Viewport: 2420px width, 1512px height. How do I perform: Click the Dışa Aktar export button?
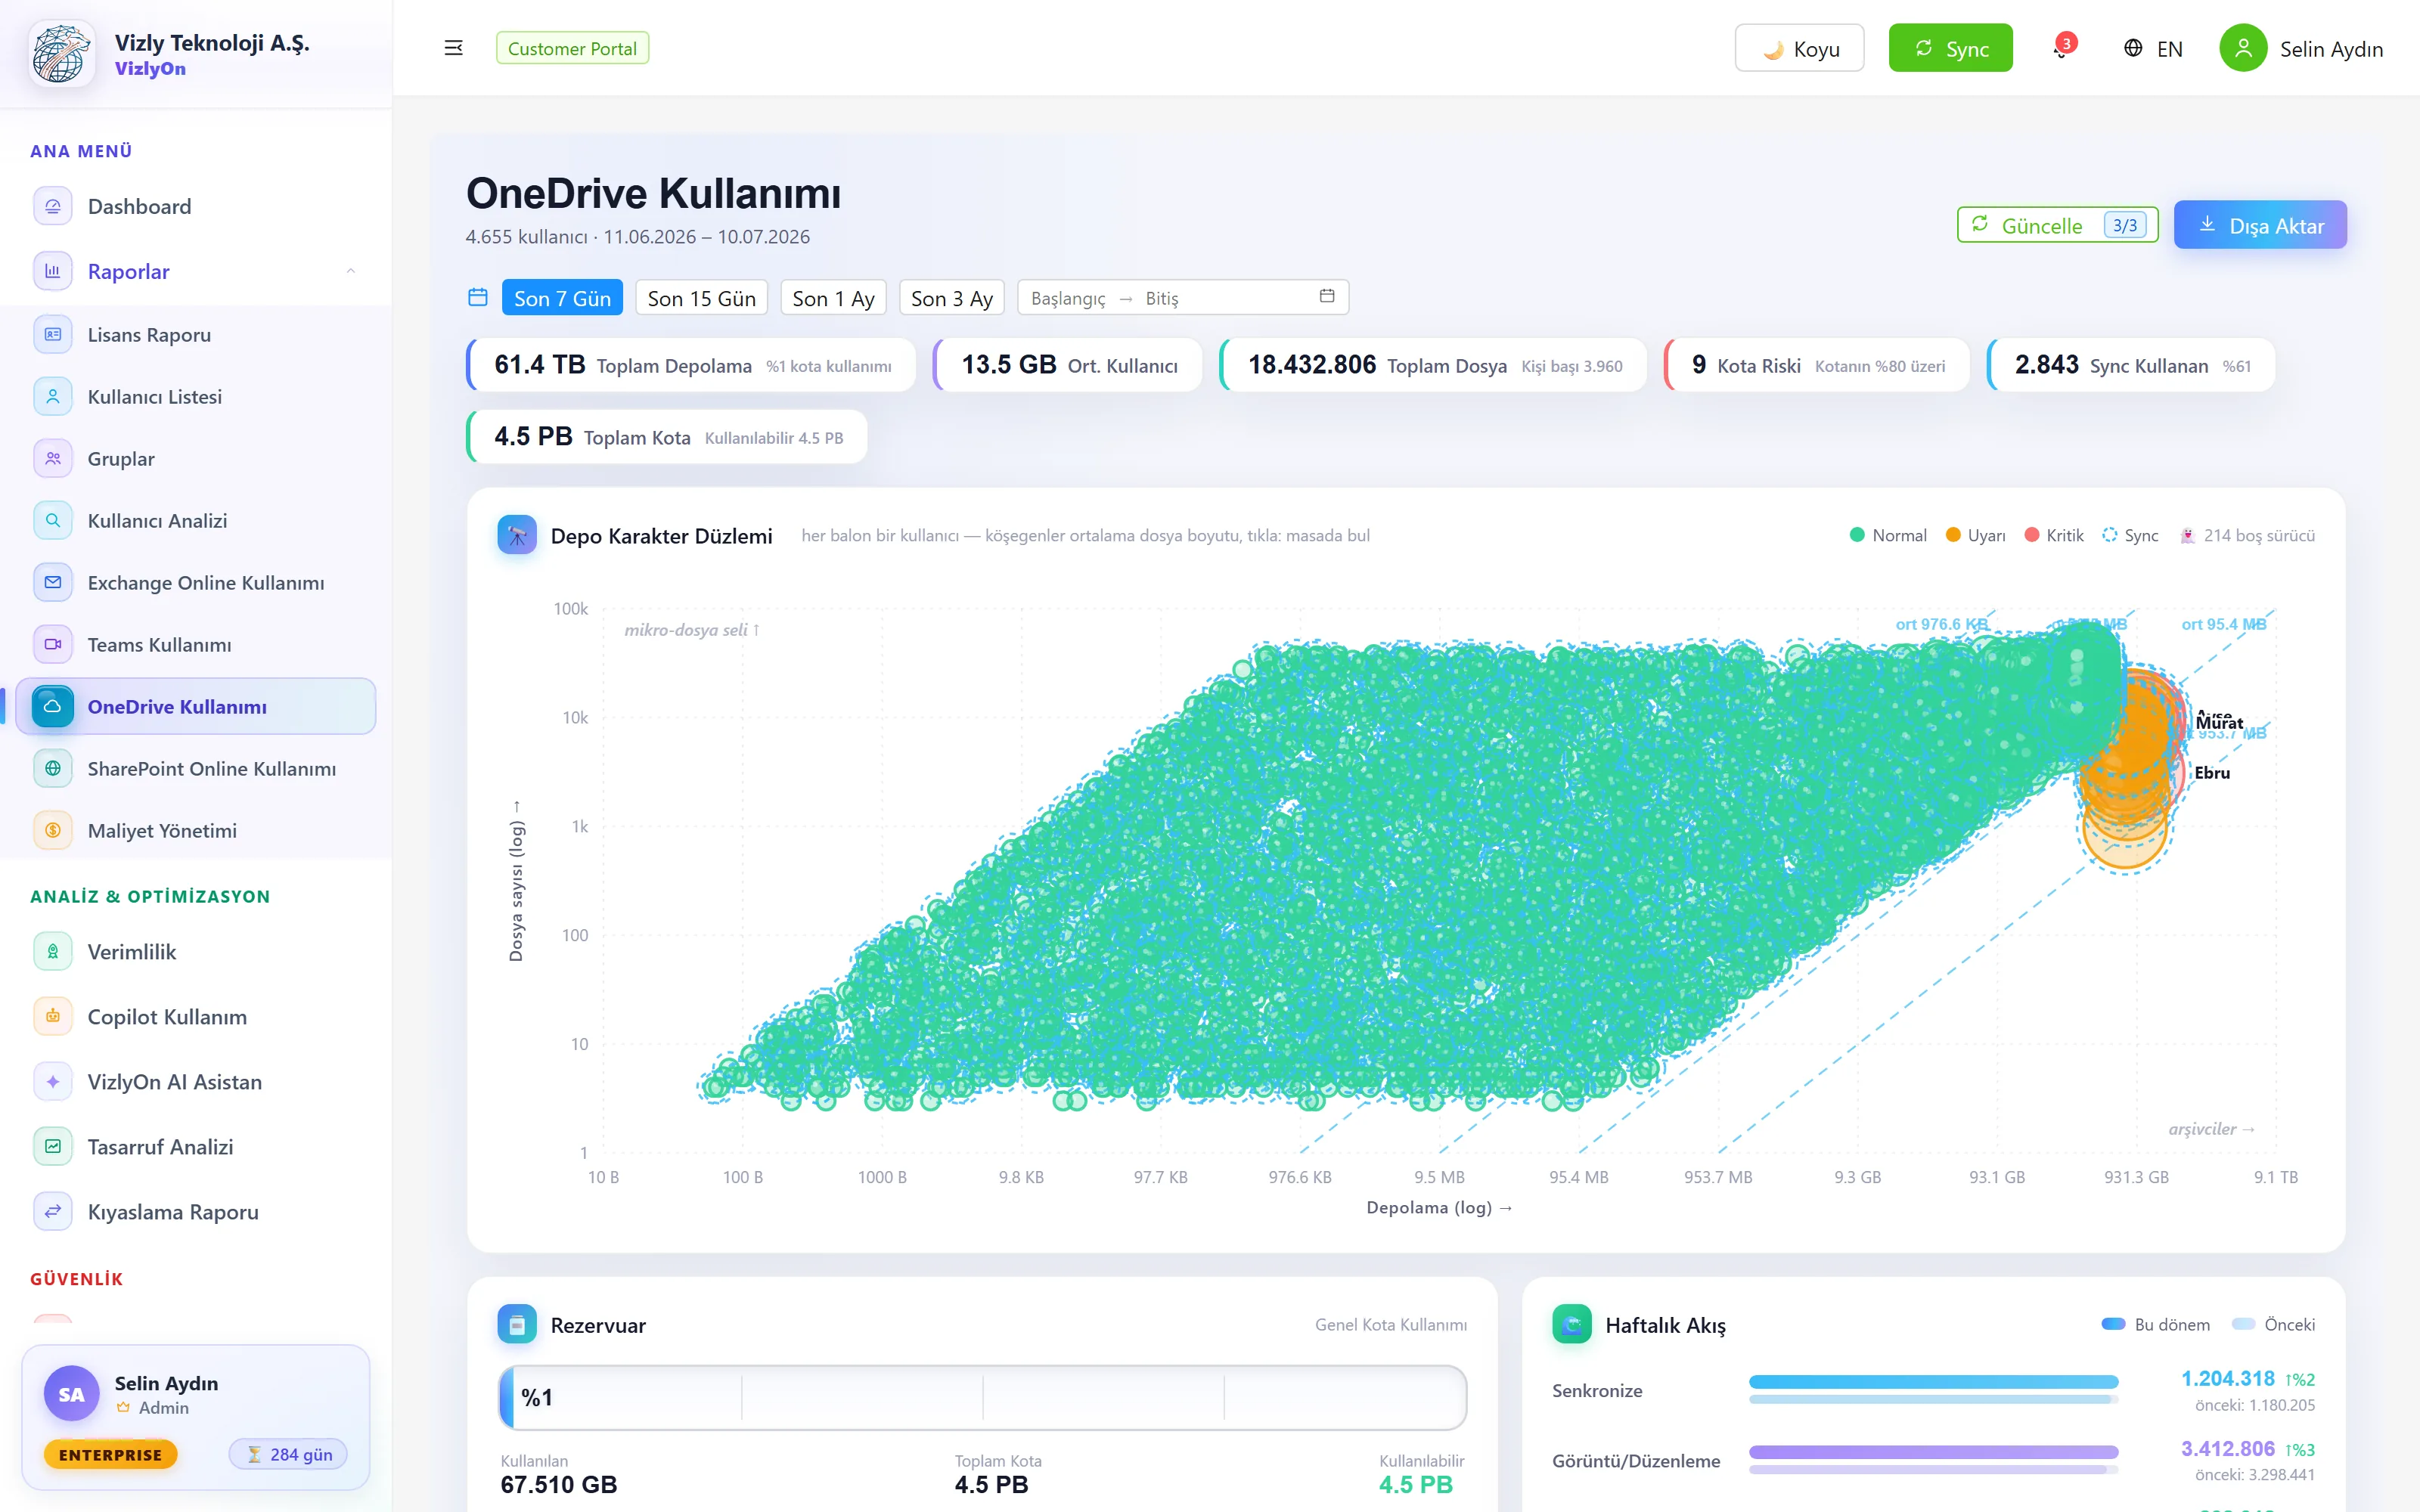[2260, 225]
